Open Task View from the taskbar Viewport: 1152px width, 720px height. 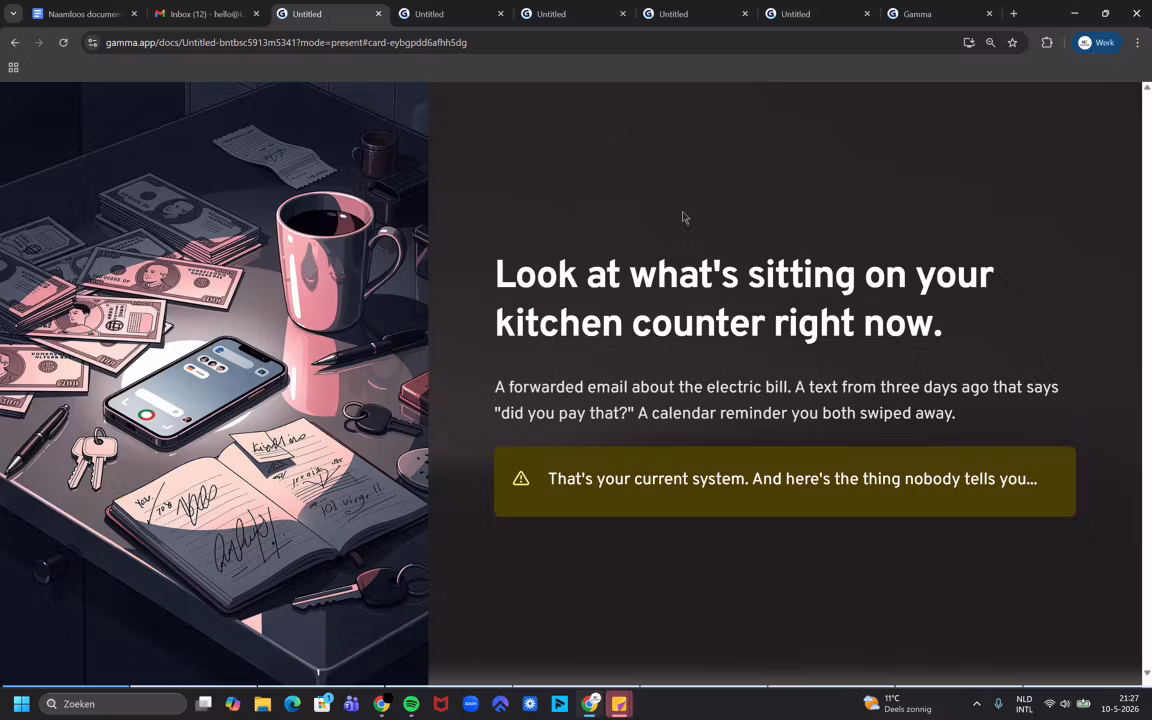[204, 704]
